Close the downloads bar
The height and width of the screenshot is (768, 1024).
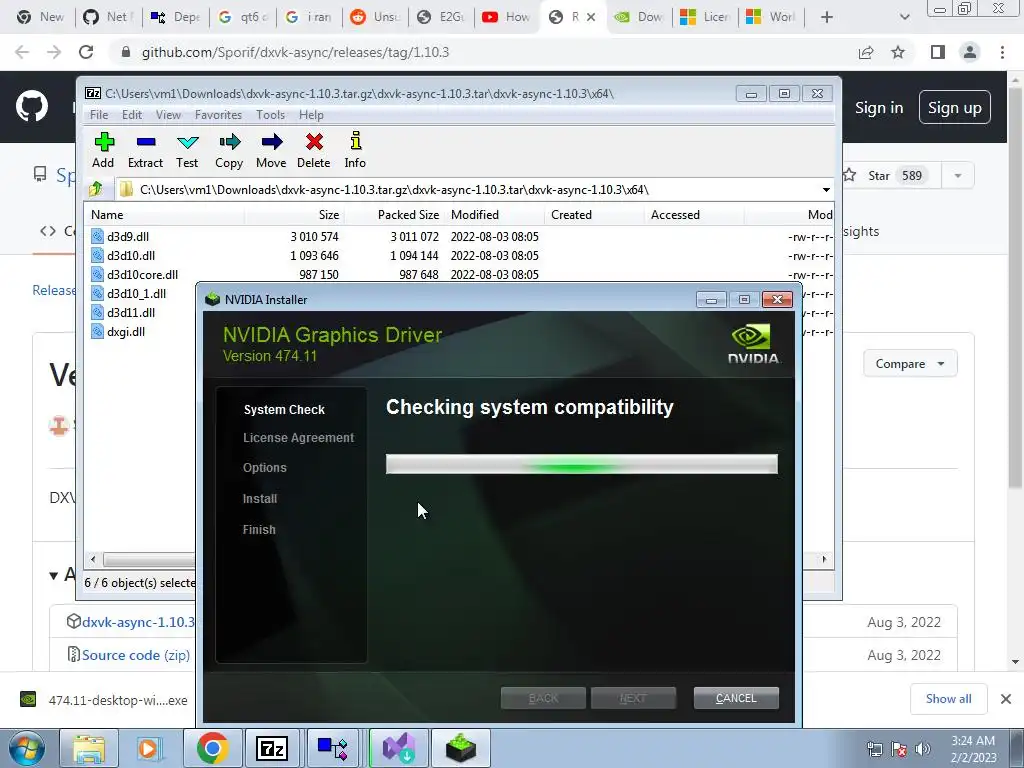1006,699
